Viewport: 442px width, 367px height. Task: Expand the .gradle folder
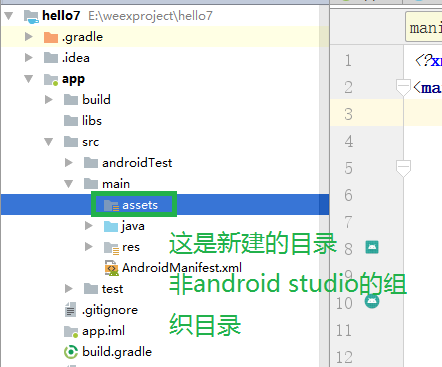[x=29, y=37]
